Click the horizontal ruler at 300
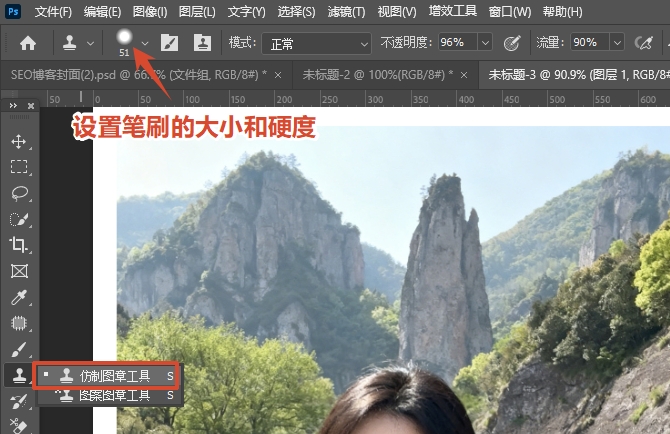 (375, 100)
